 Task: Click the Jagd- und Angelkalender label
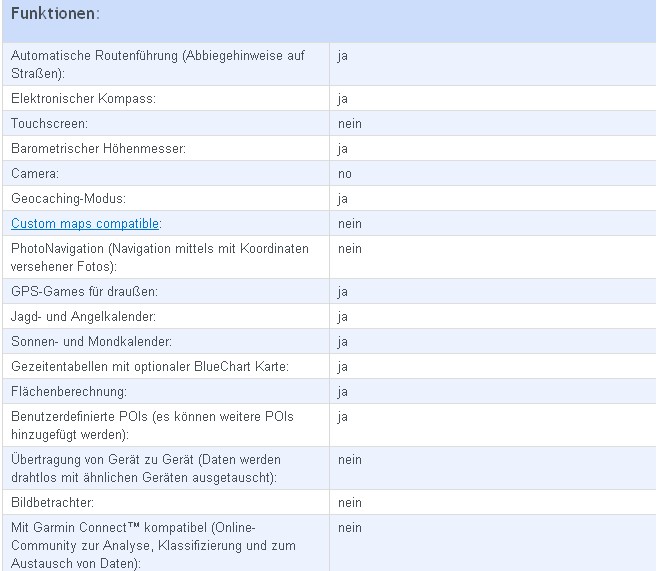coord(83,317)
